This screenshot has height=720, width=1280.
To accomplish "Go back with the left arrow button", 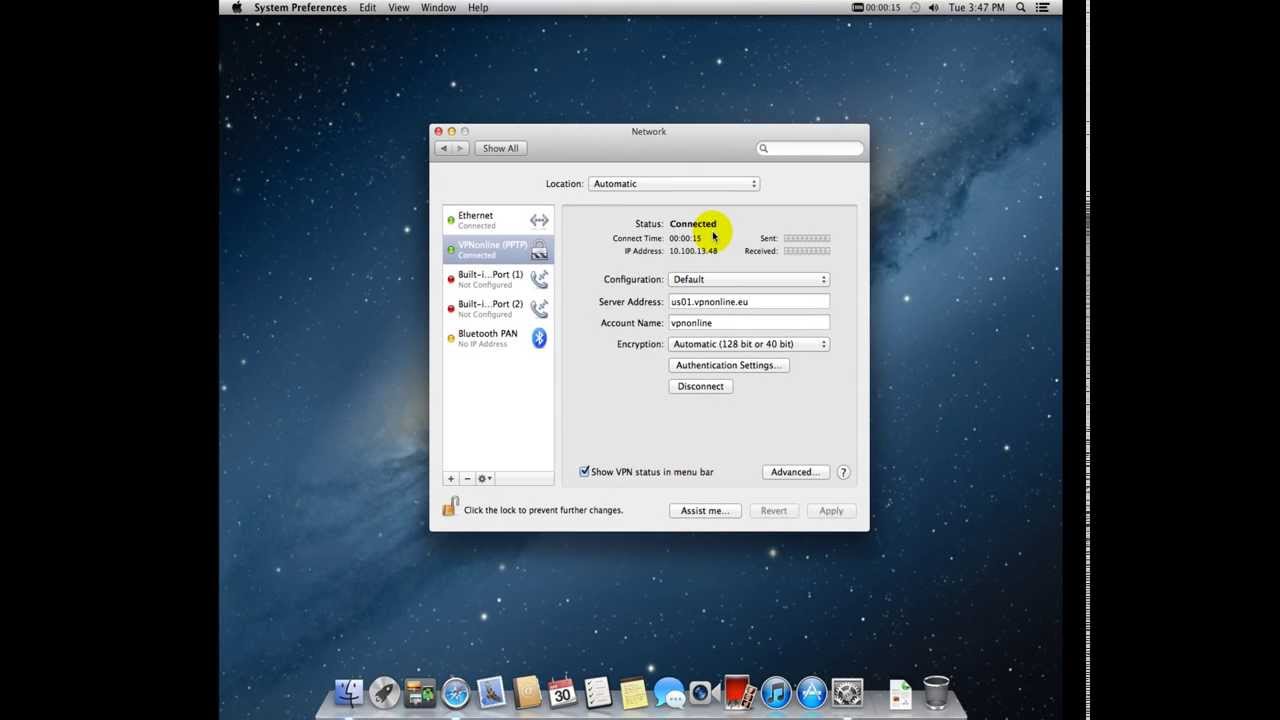I will tap(444, 148).
